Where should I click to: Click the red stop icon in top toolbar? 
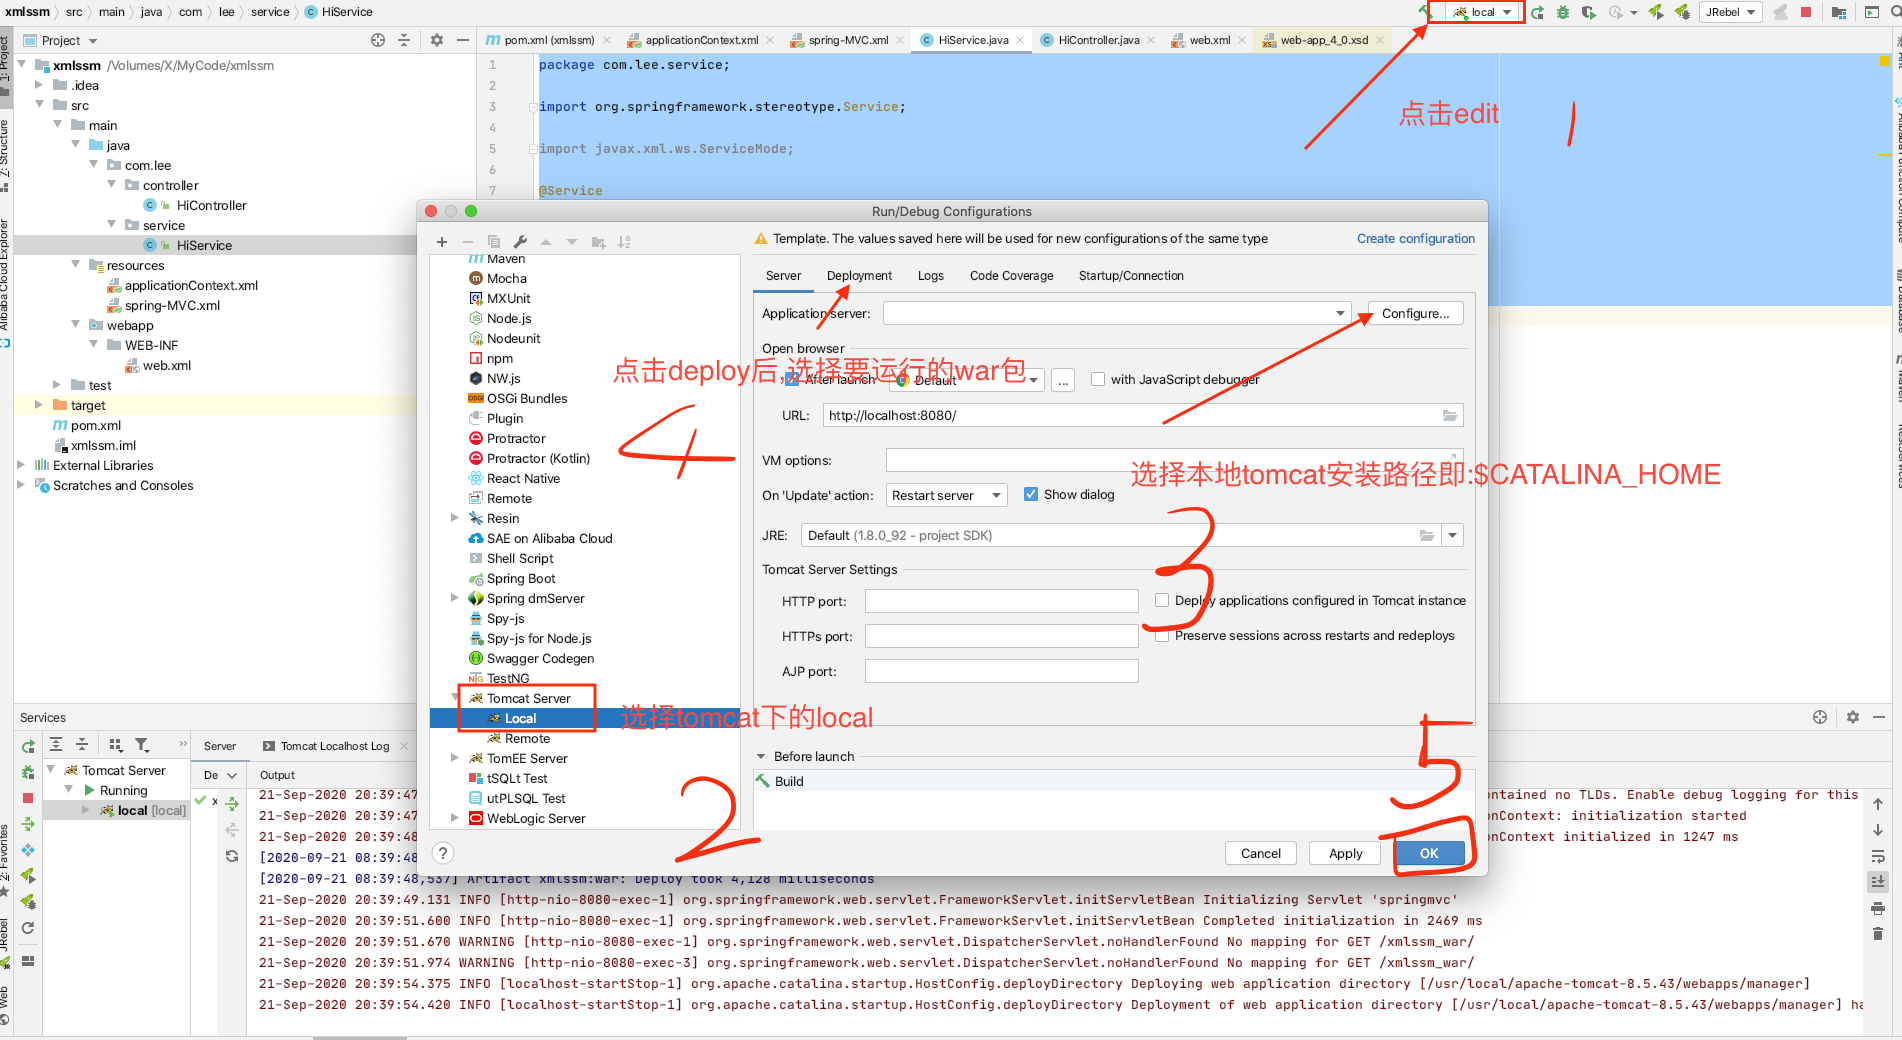[1806, 12]
